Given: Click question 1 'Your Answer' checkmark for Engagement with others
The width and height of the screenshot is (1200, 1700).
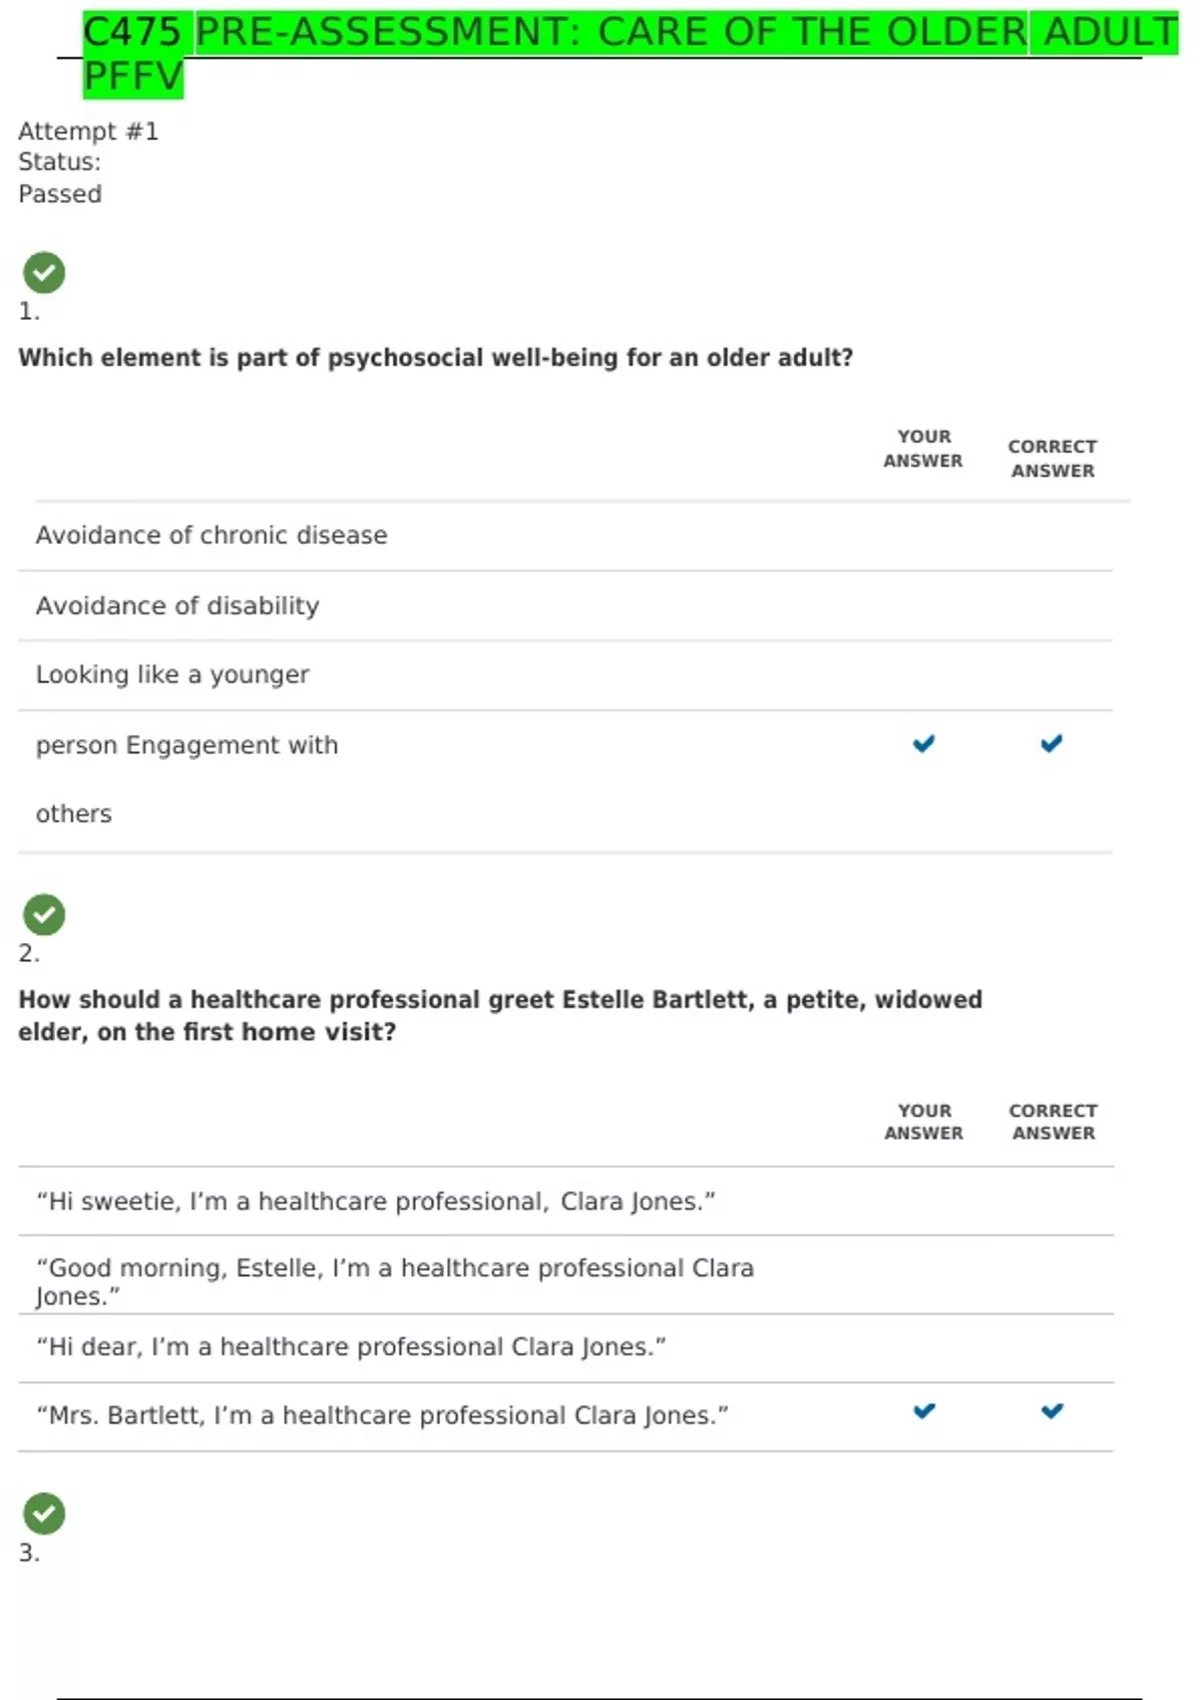Looking at the screenshot, I should coord(924,743).
